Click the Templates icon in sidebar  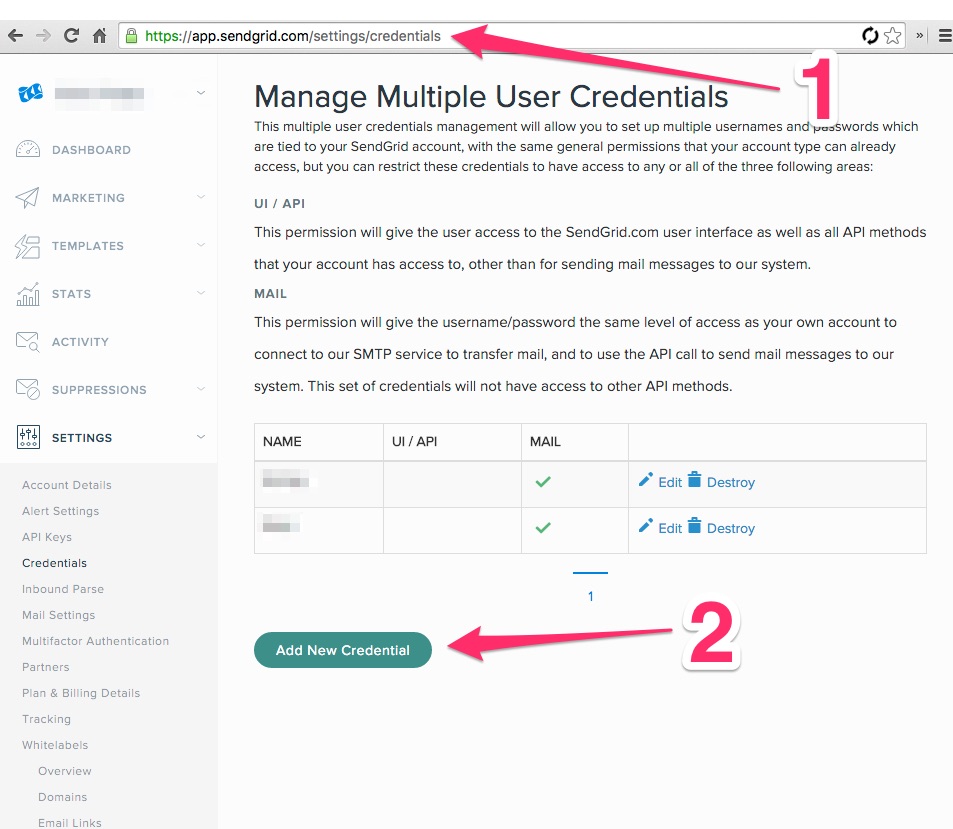(x=27, y=246)
